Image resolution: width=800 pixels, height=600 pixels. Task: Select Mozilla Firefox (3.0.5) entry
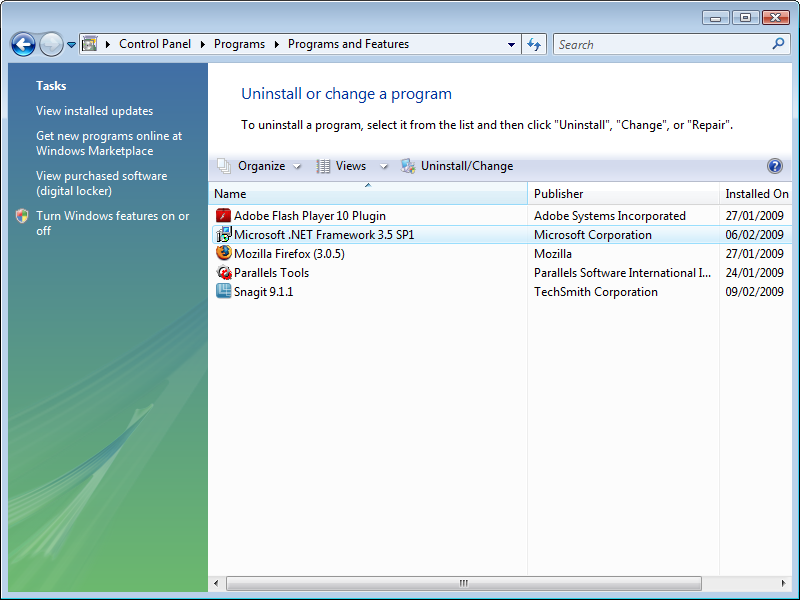click(289, 254)
